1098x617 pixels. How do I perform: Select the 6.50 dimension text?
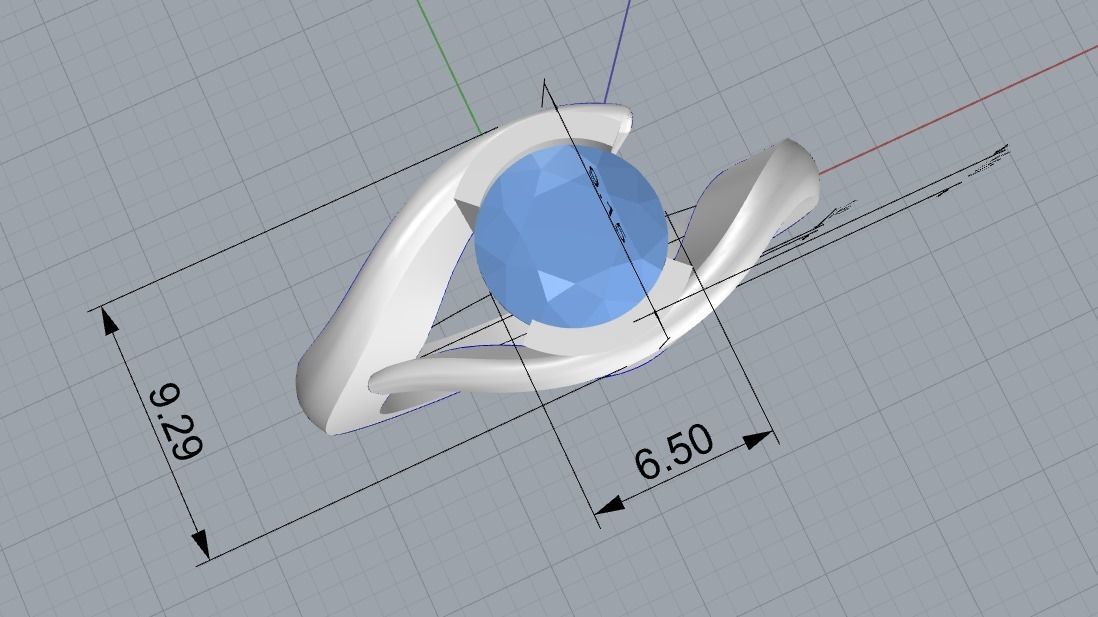pyautogui.click(x=673, y=452)
